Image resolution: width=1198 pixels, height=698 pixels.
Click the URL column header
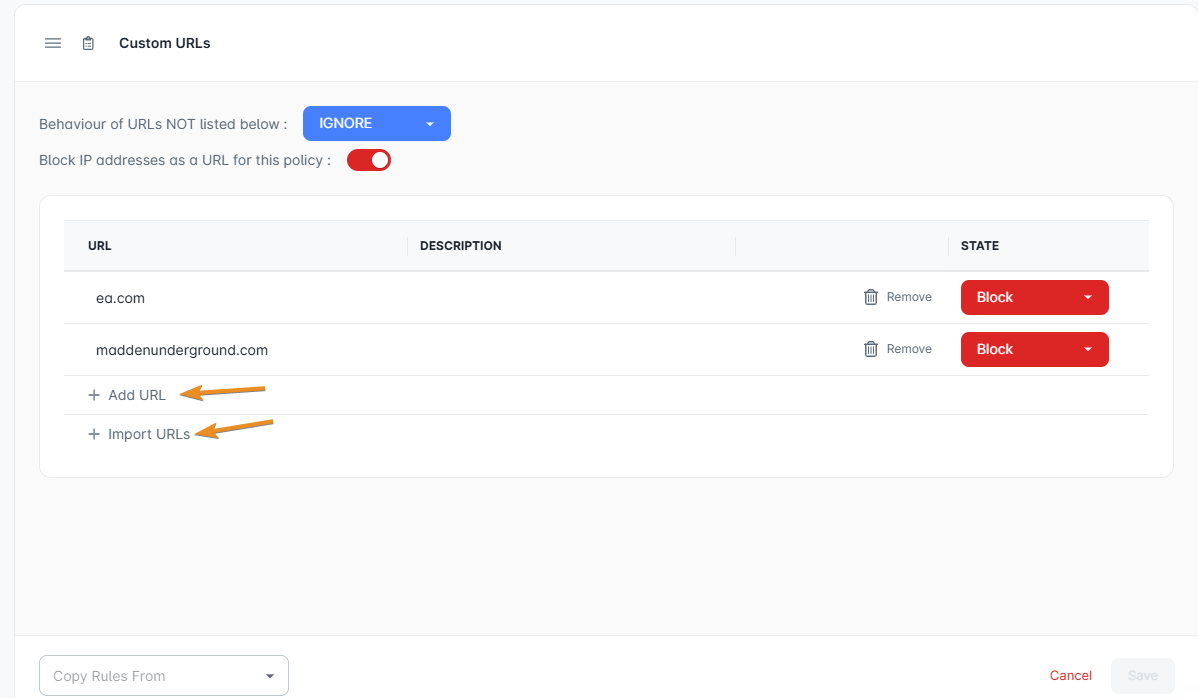(x=99, y=246)
